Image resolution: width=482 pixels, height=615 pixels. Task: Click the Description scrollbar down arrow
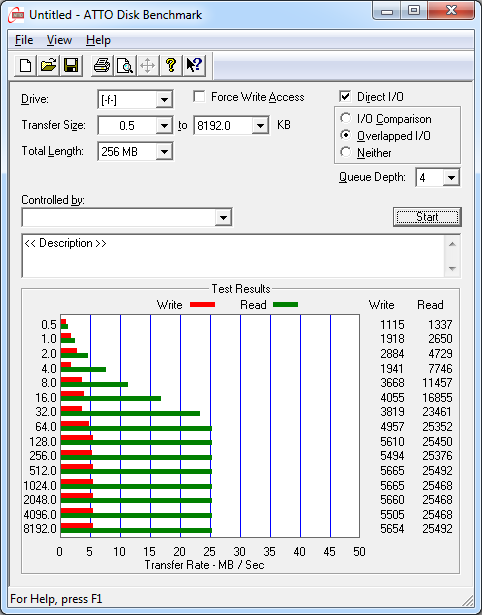pyautogui.click(x=452, y=269)
